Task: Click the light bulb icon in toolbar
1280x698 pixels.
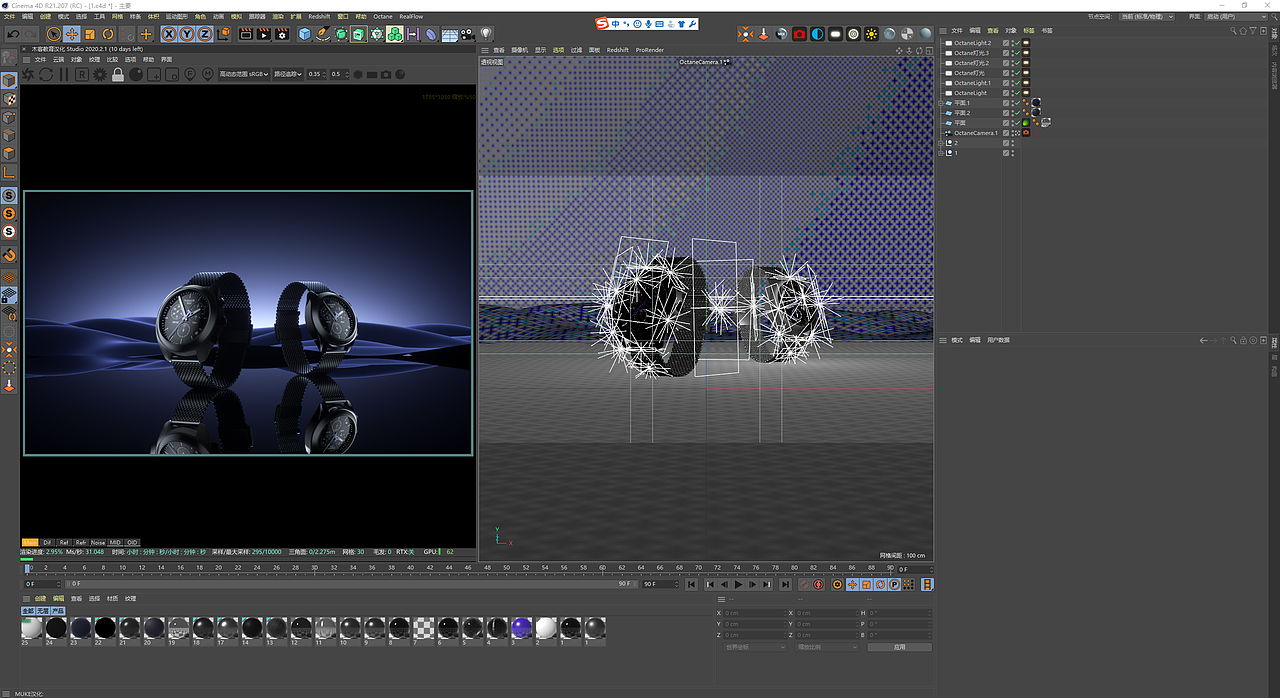Action: click(x=486, y=34)
